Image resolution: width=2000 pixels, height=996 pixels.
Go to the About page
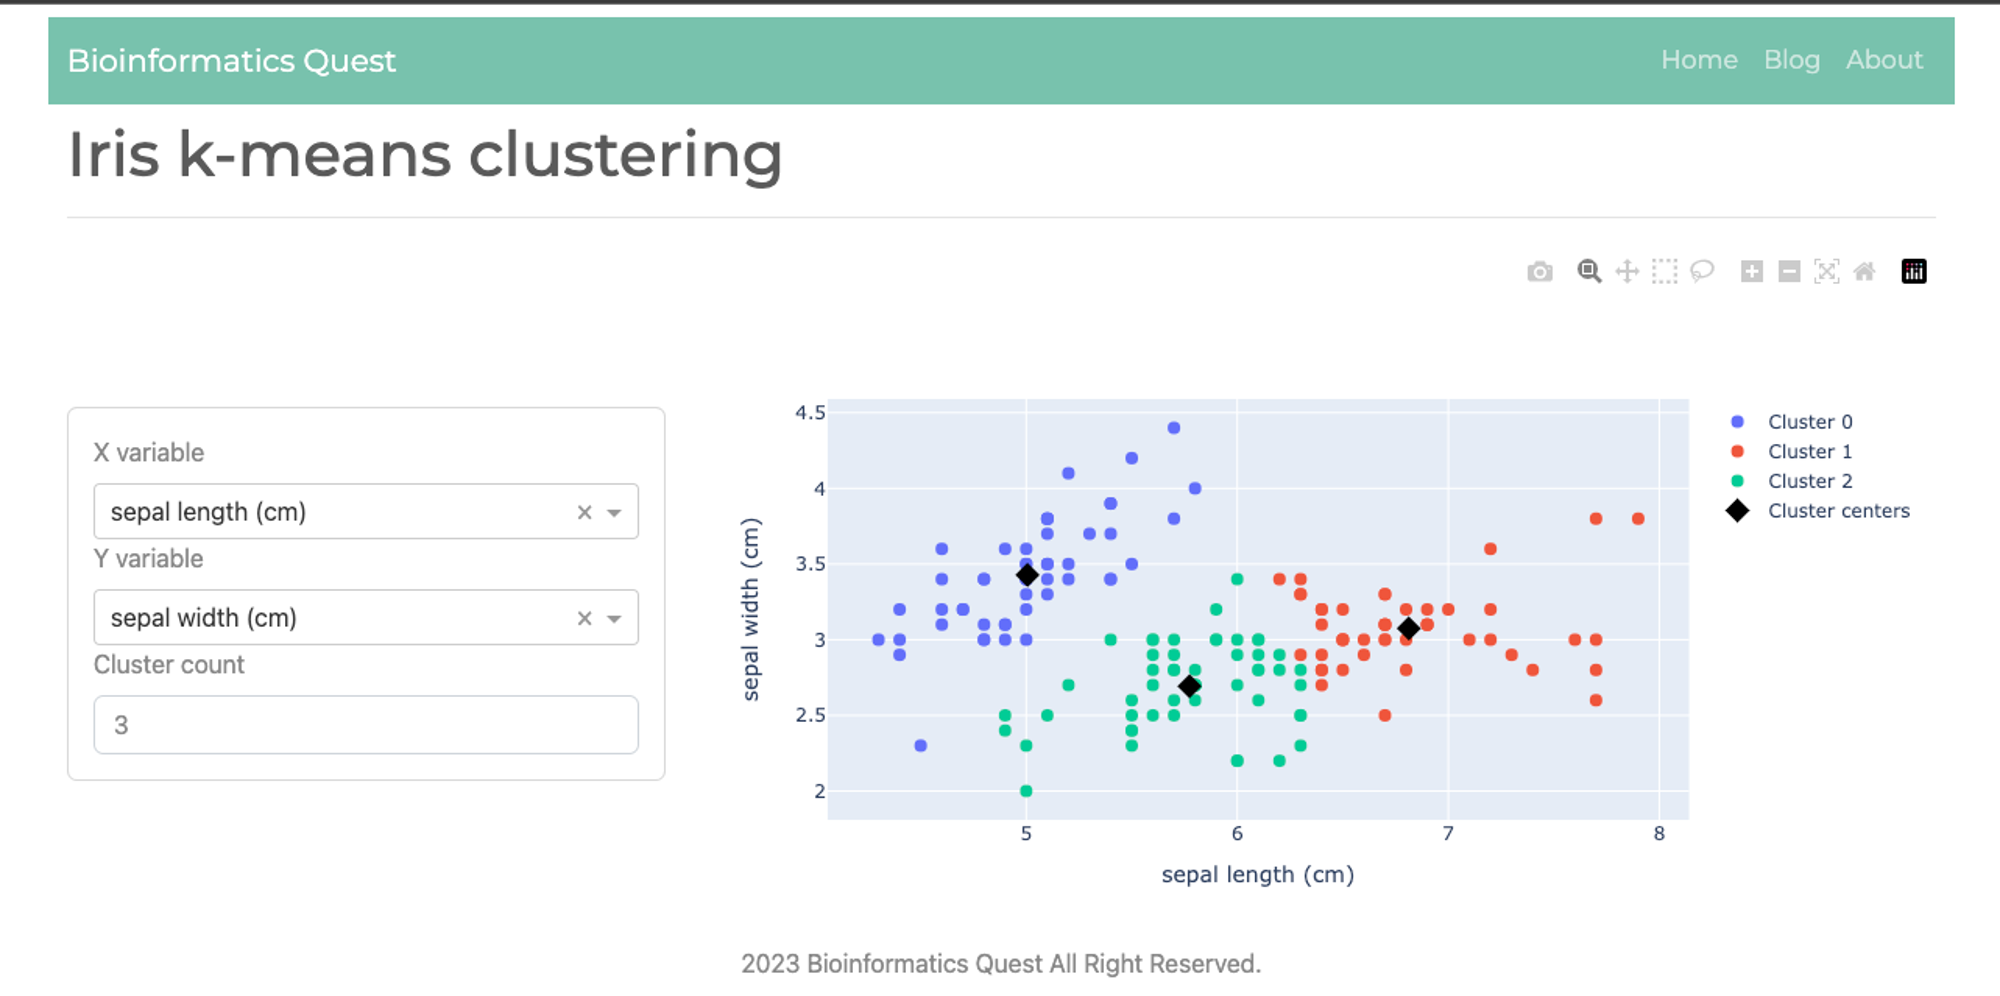click(x=1884, y=60)
